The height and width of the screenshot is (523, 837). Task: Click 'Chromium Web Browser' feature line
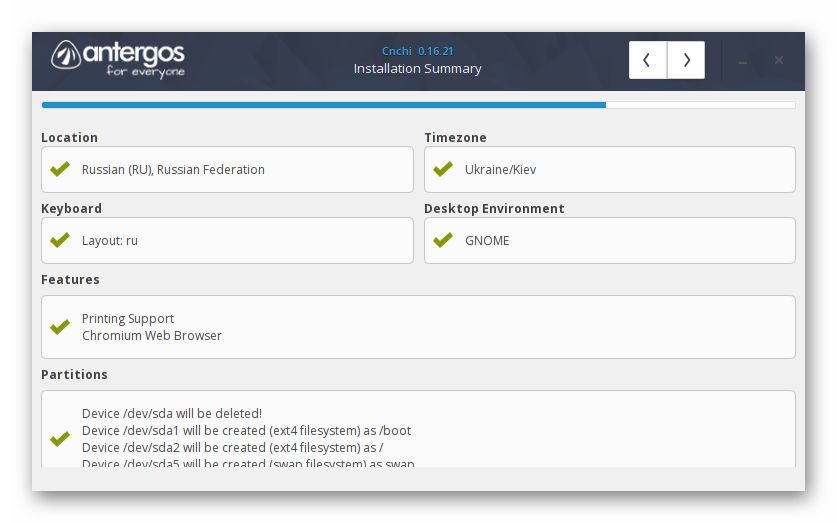point(152,336)
